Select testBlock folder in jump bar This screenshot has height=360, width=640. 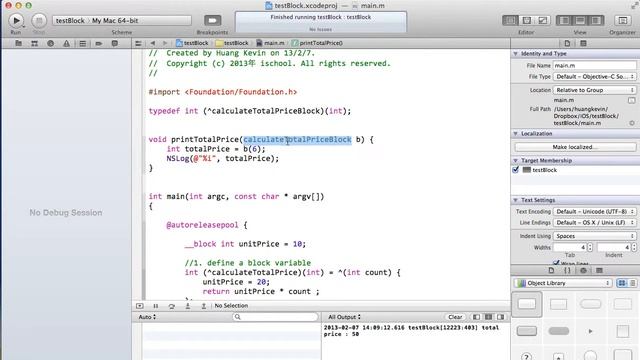[x=232, y=43]
